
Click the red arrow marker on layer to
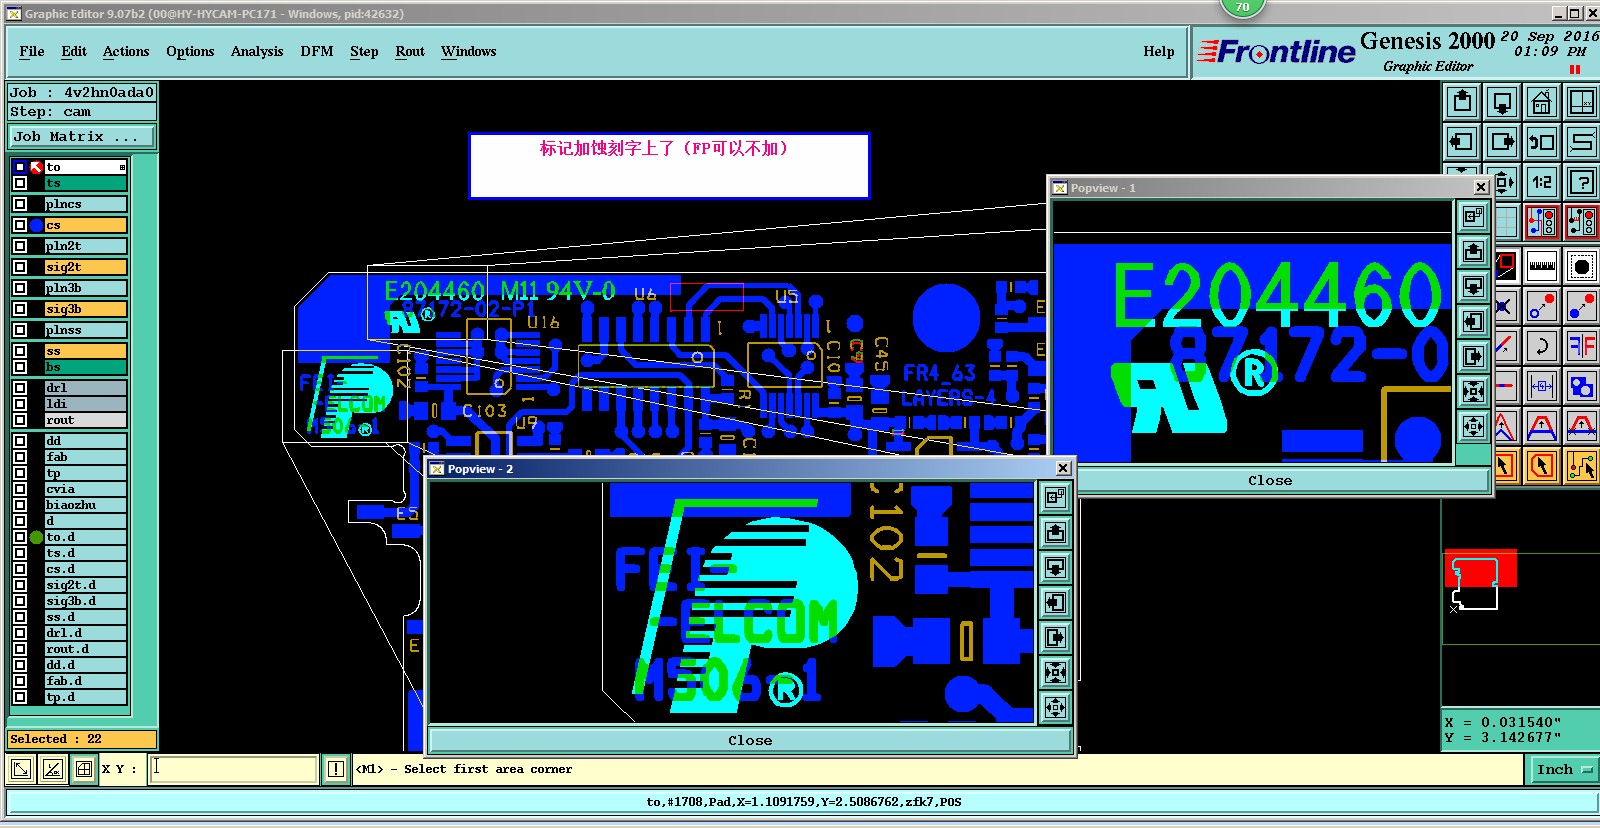tap(37, 167)
